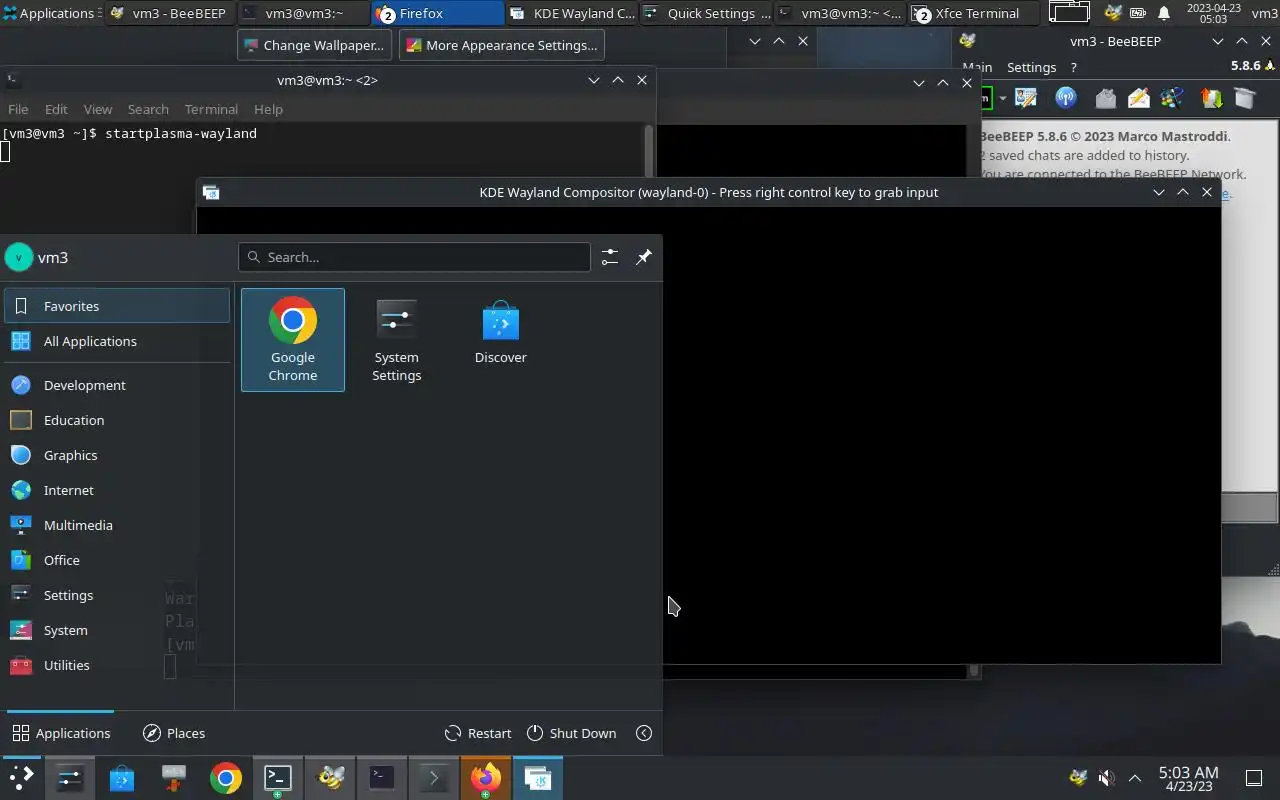Image resolution: width=1280 pixels, height=800 pixels.
Task: Click Firefox icon in Plasma taskbar
Action: (x=485, y=778)
